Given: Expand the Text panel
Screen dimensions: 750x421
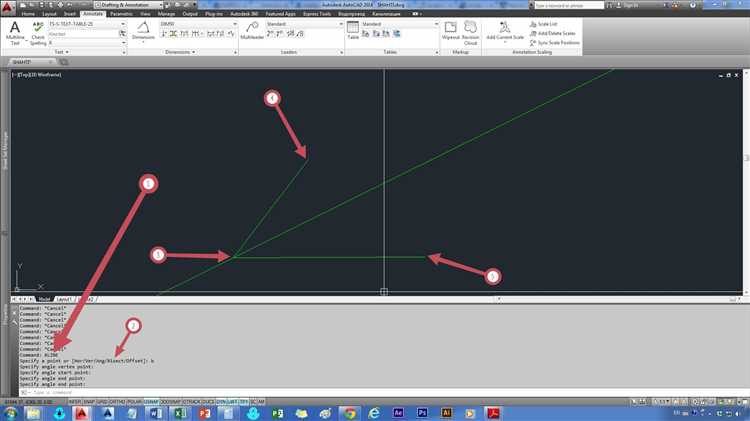Looking at the screenshot, I should (x=61, y=52).
